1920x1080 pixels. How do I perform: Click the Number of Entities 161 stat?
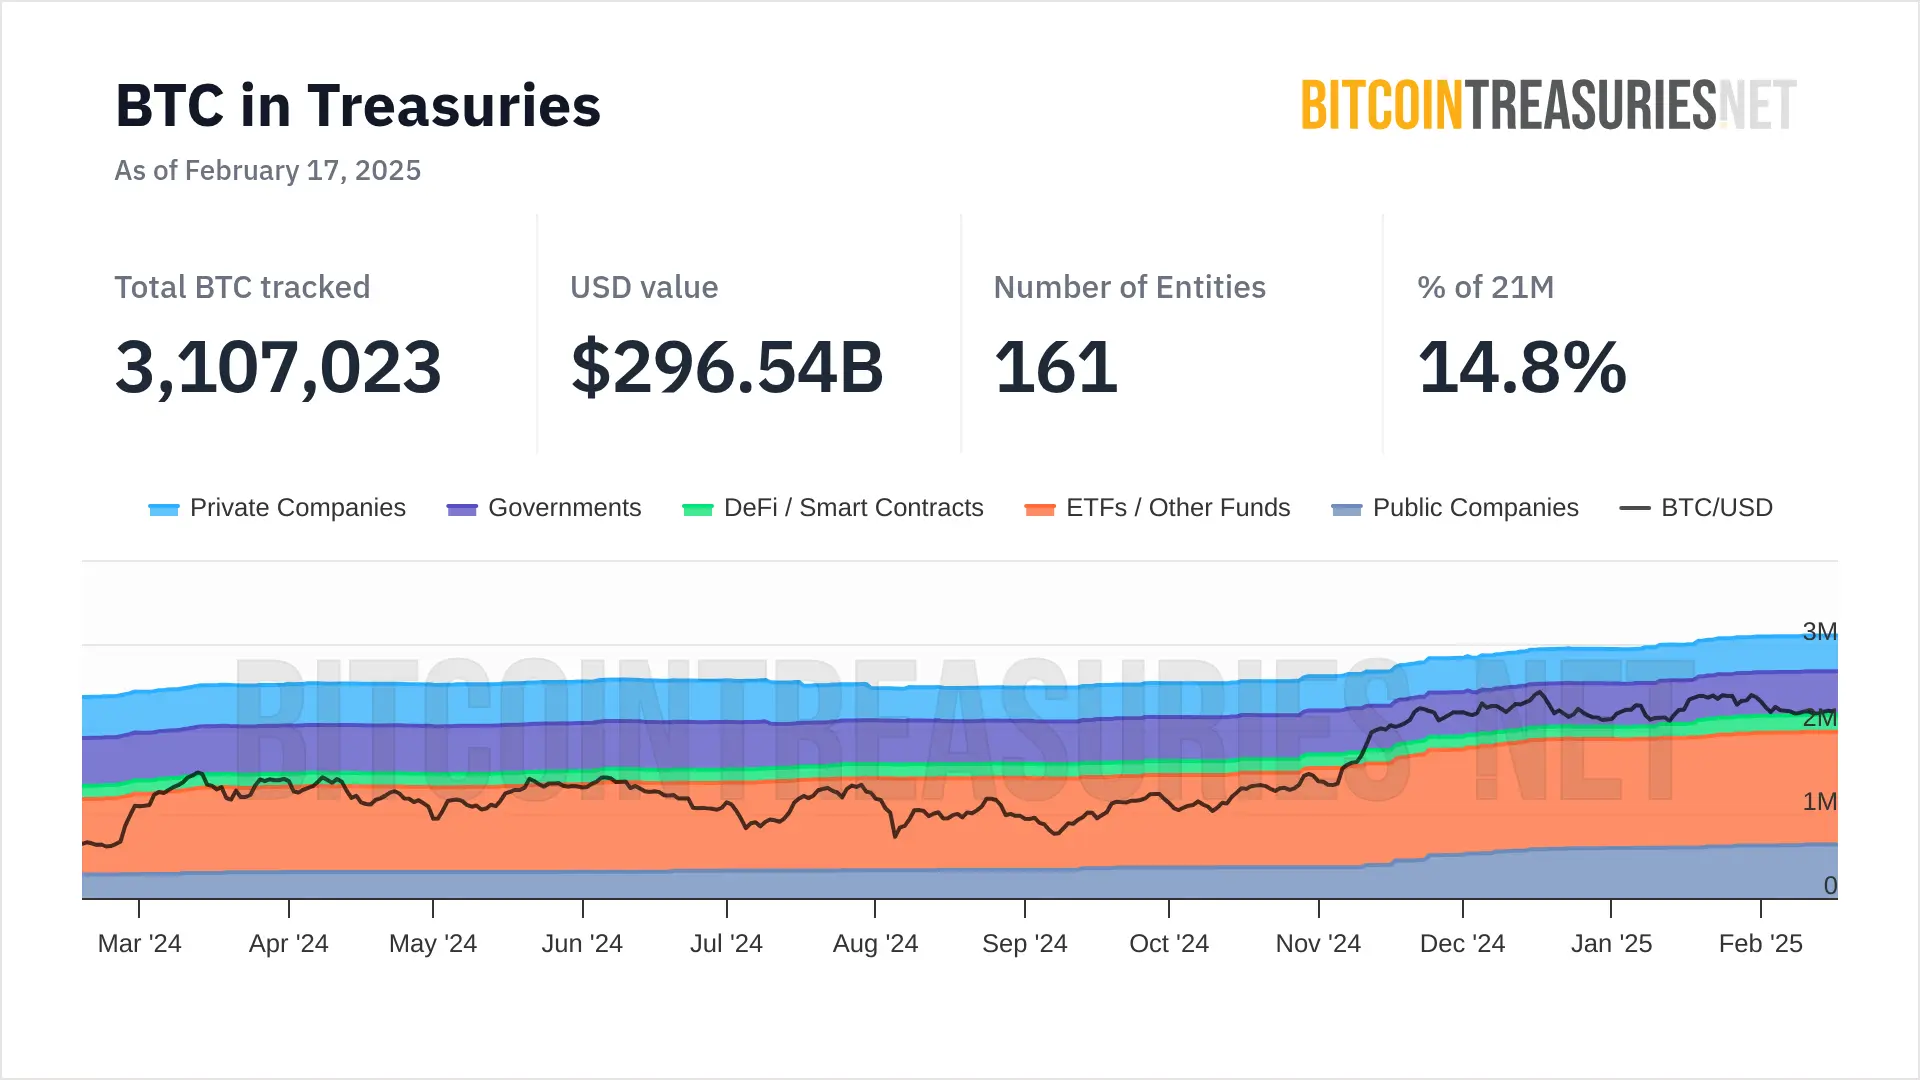1056,367
